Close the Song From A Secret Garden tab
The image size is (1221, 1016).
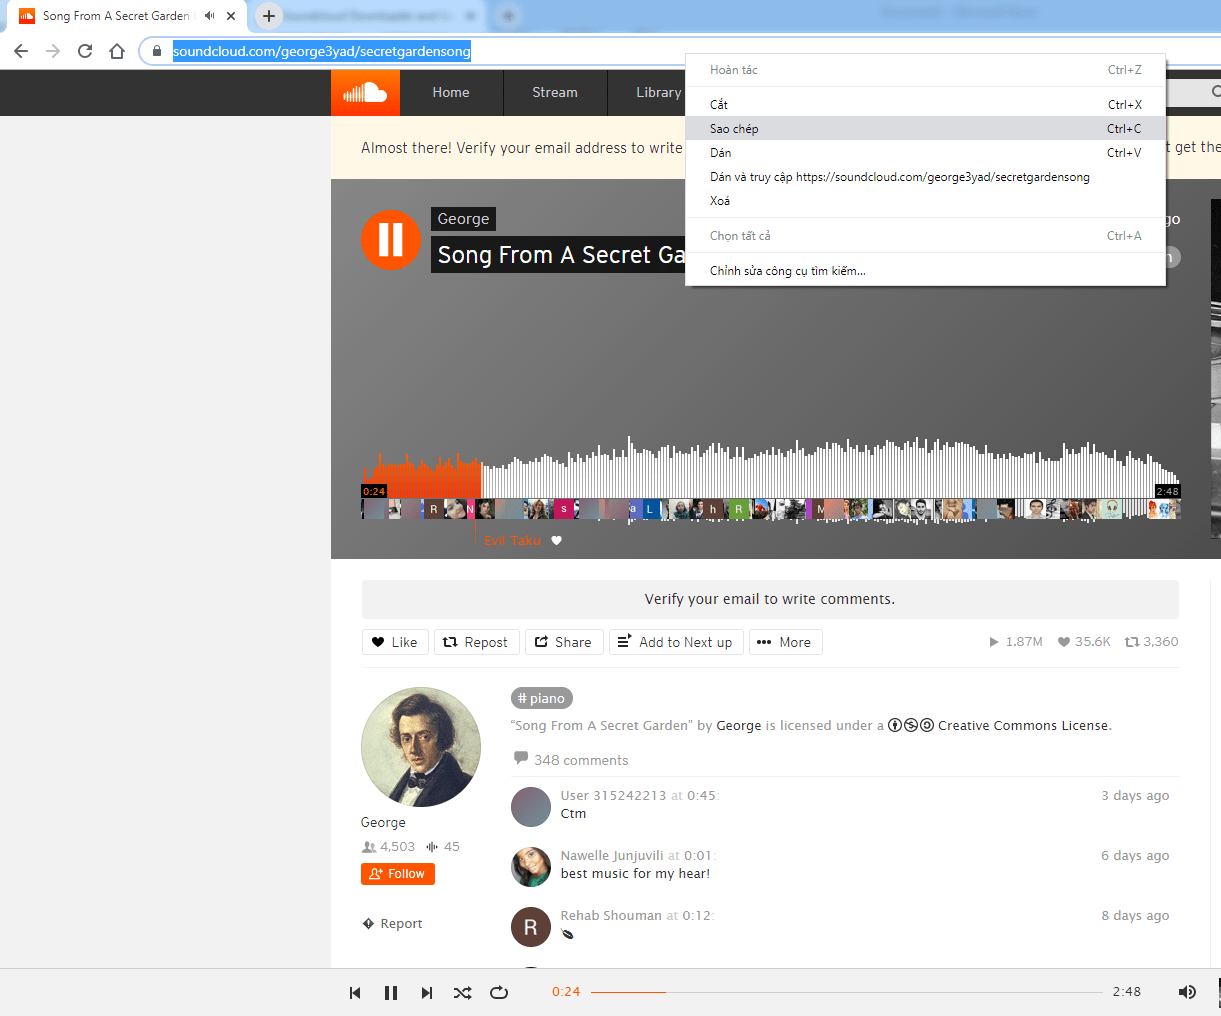231,16
